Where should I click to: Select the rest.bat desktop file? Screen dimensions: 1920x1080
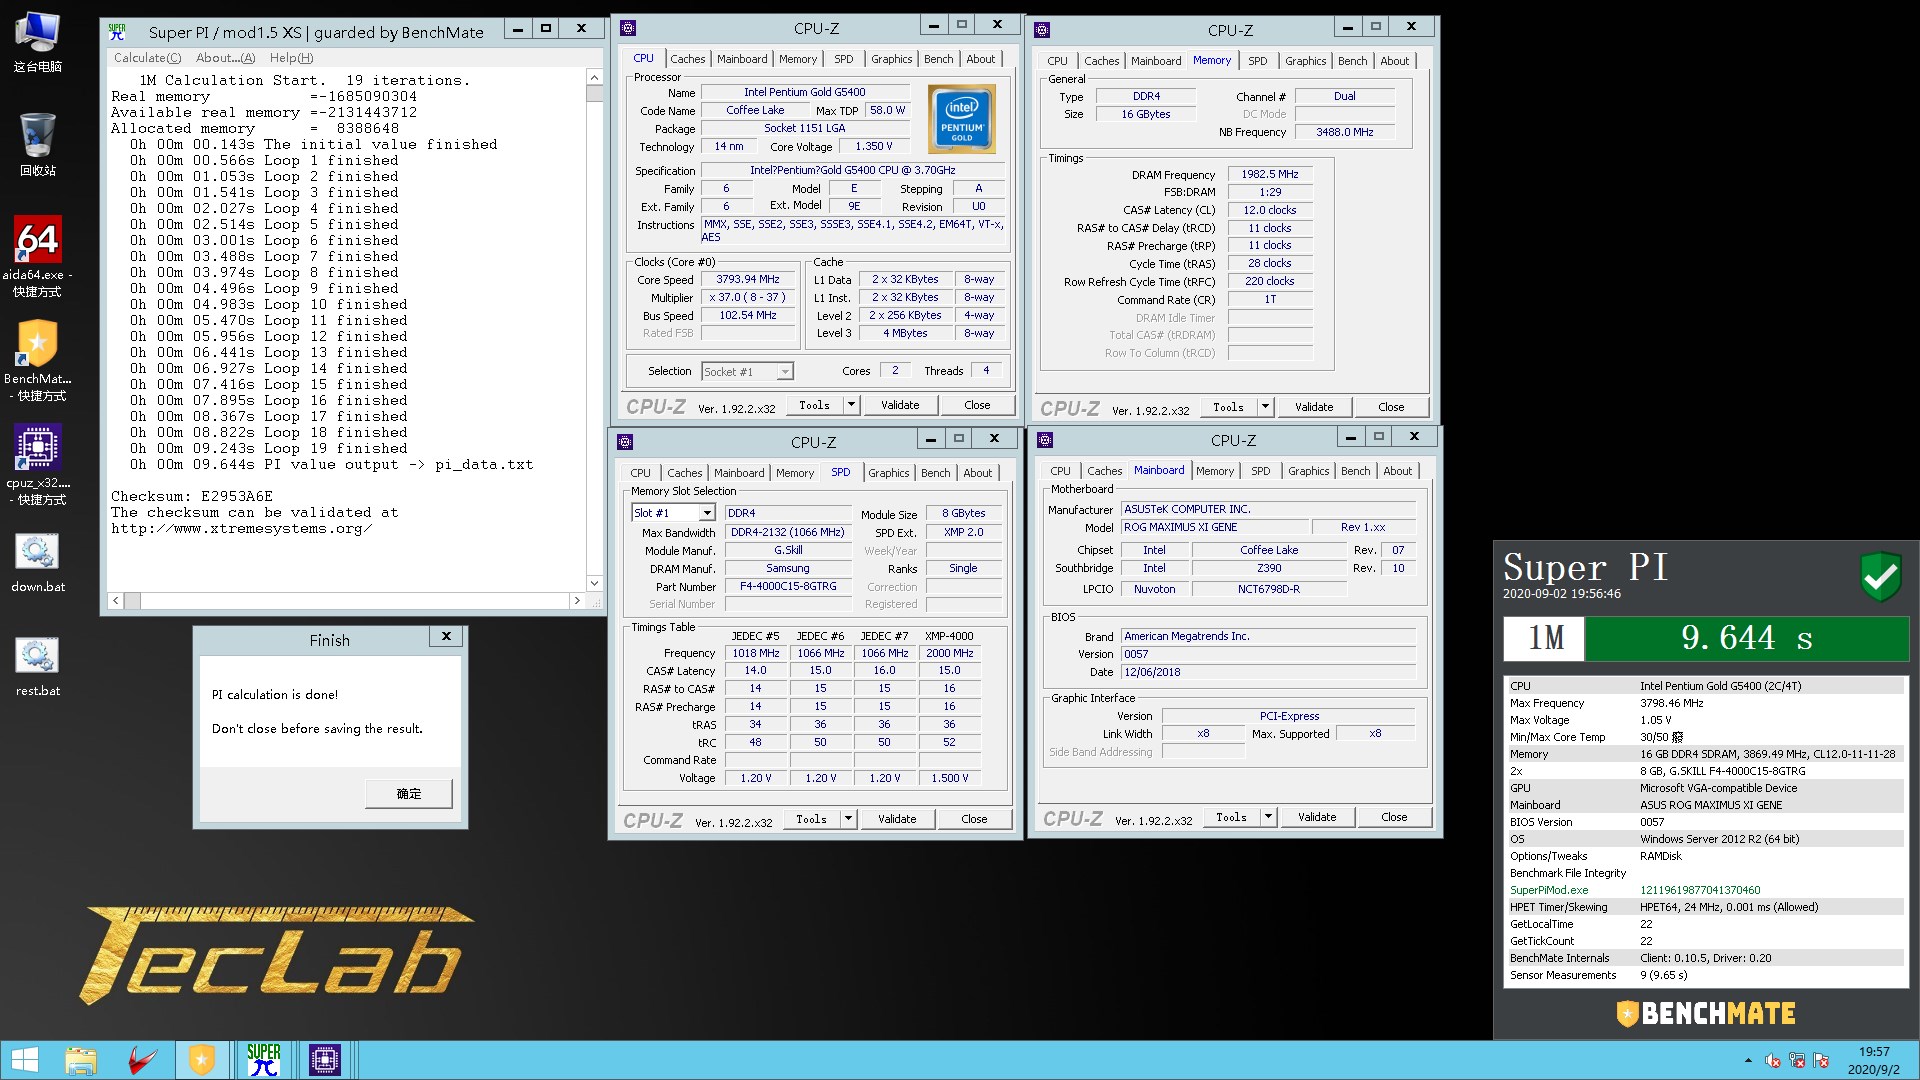pos(37,666)
